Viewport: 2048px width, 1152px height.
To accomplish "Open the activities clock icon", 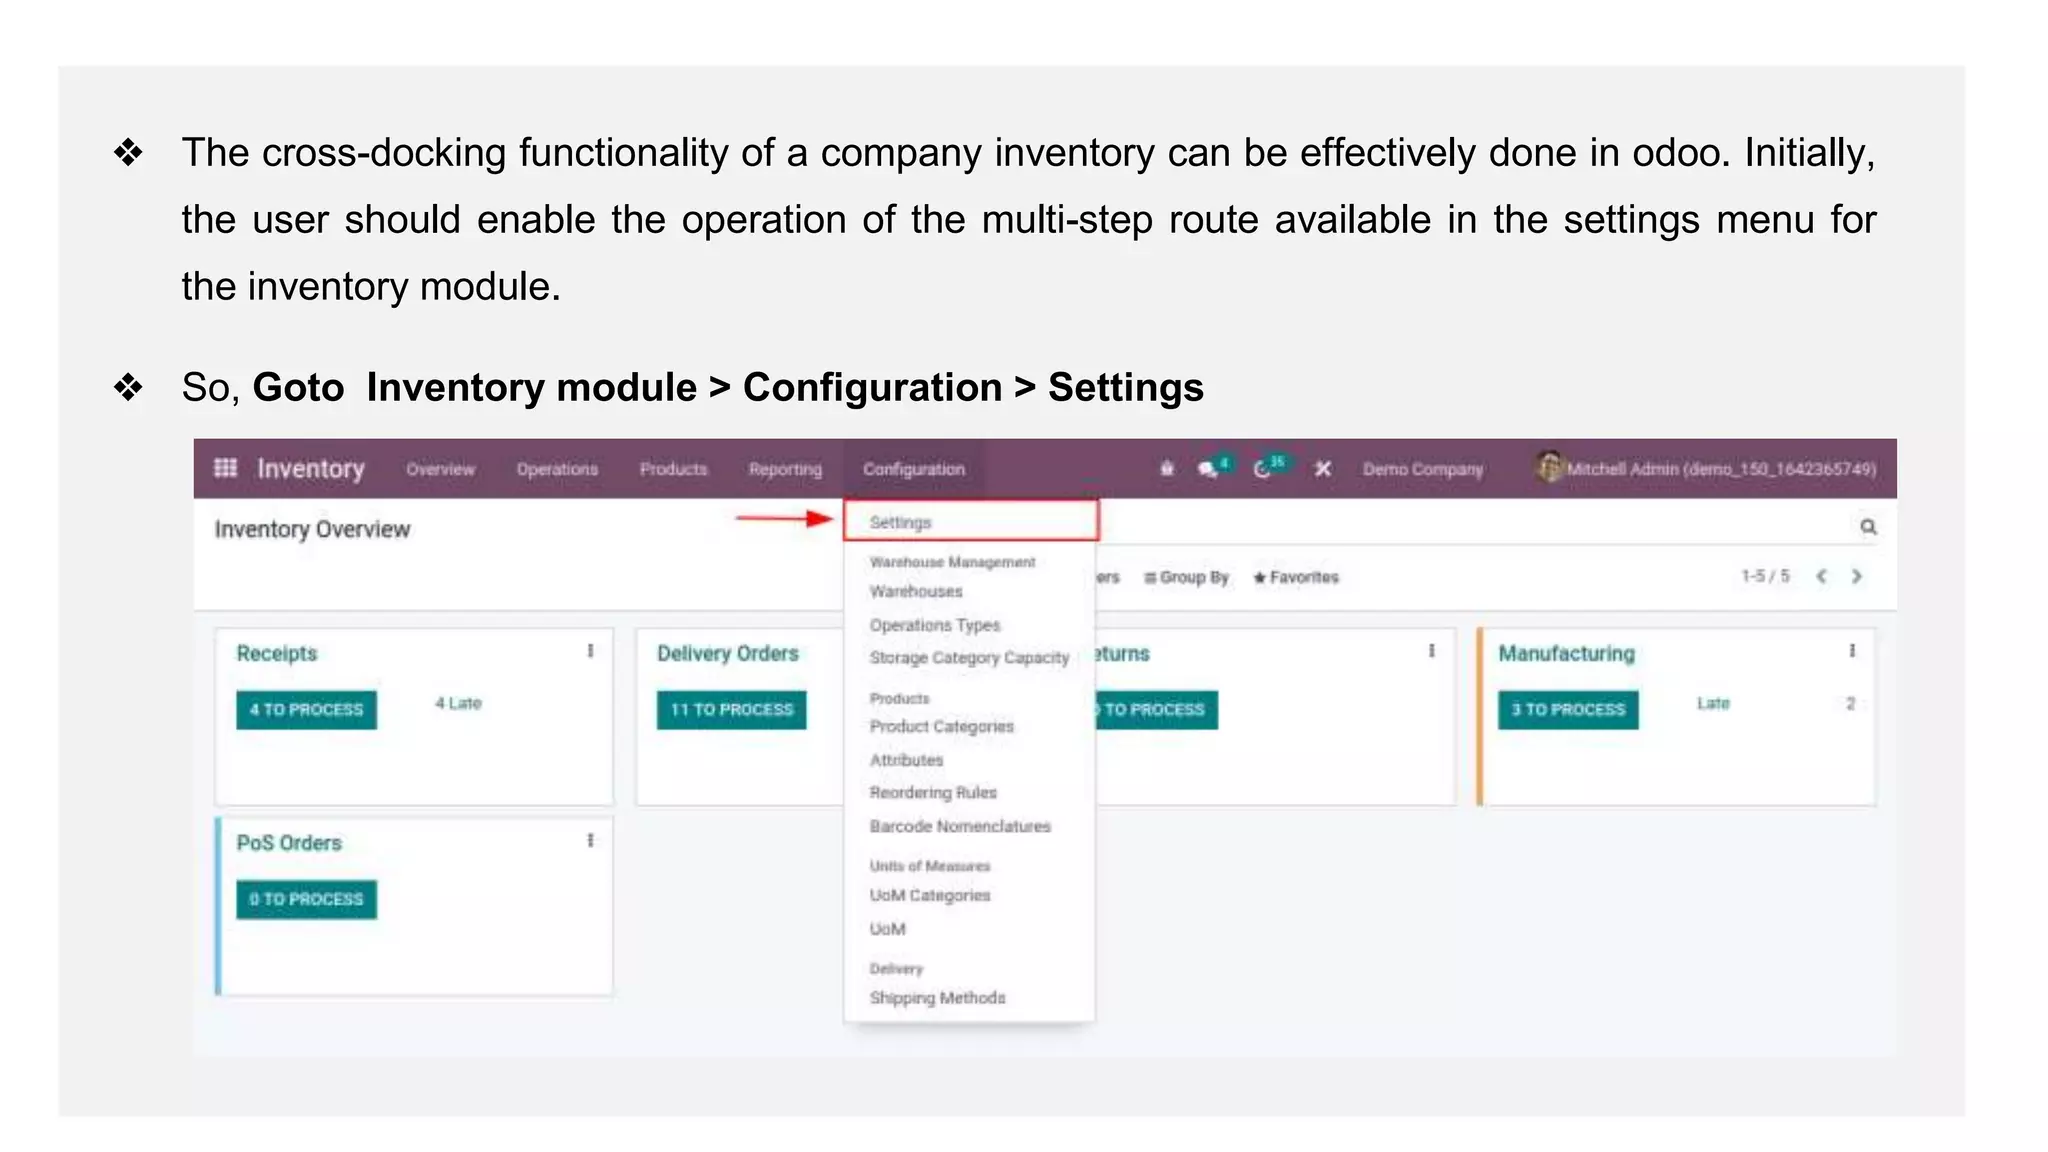I will pos(1263,468).
